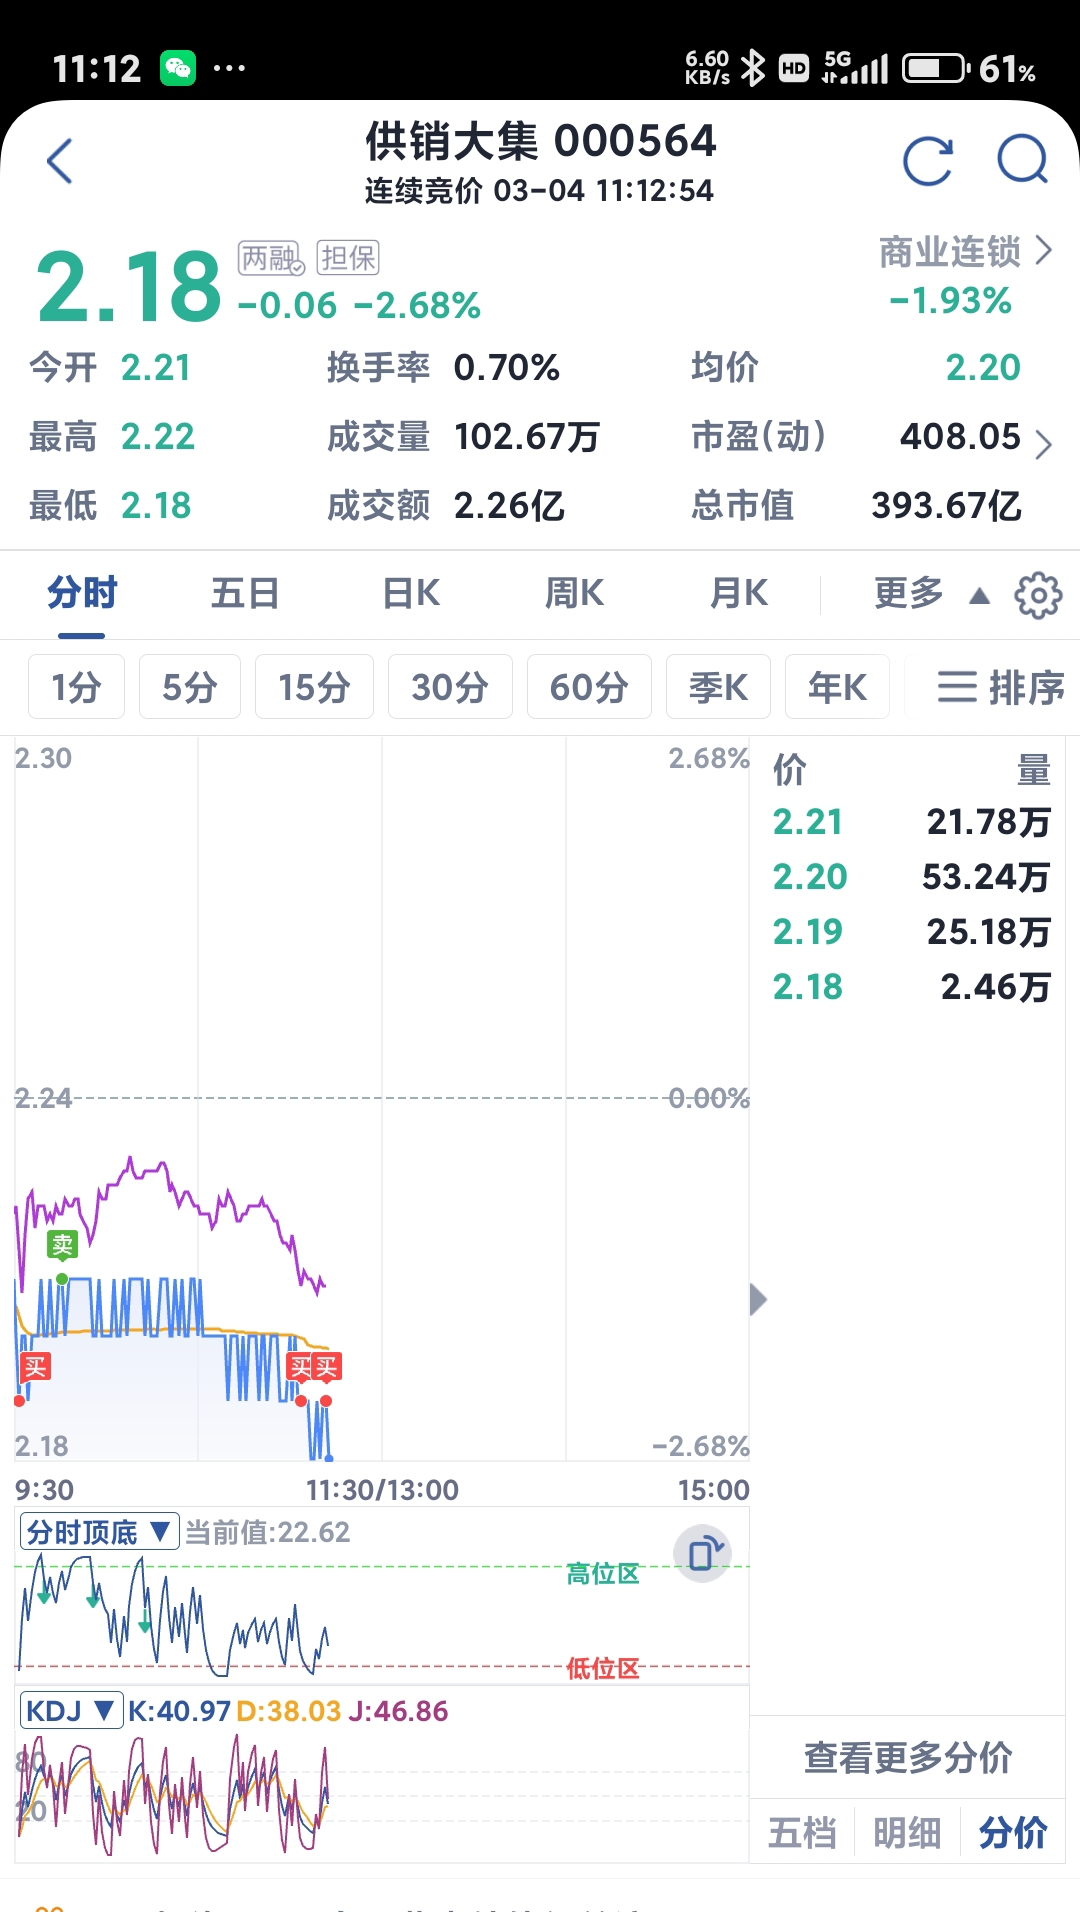The width and height of the screenshot is (1080, 1912).
Task: Select the 1分 period button
Action: (x=76, y=687)
